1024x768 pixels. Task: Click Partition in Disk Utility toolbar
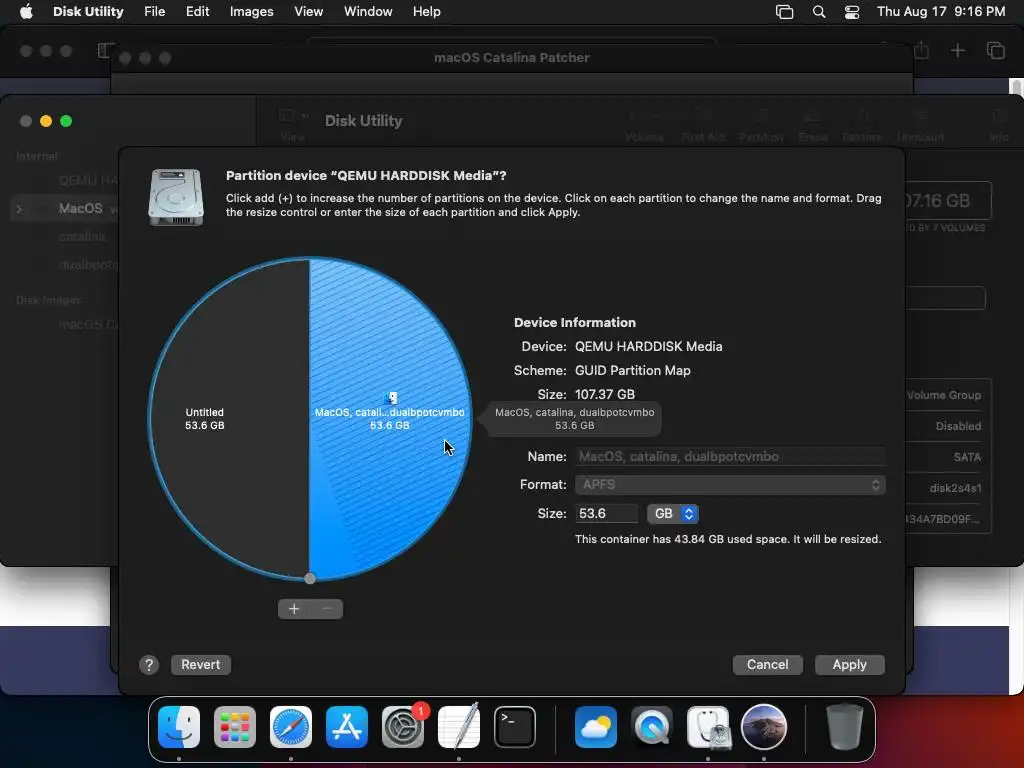(x=761, y=126)
